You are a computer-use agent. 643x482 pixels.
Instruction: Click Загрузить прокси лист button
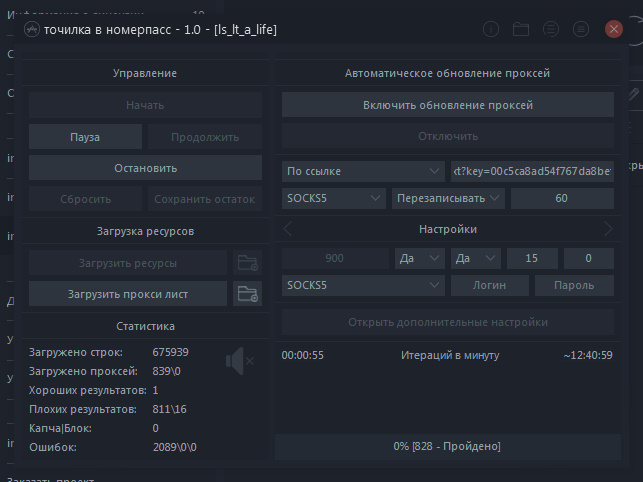pos(127,293)
